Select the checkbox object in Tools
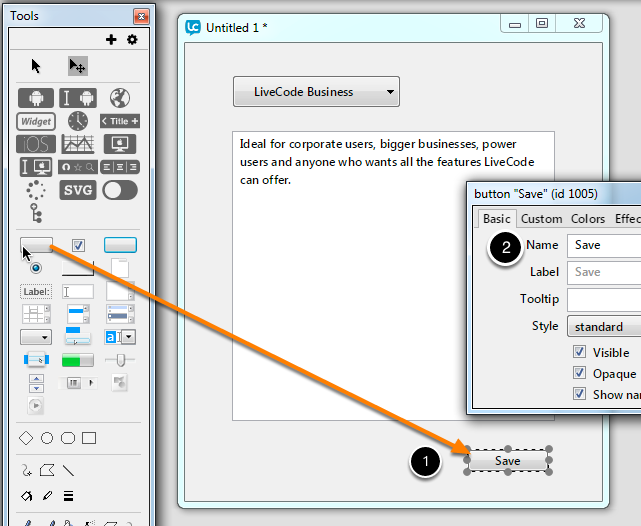 (x=78, y=245)
